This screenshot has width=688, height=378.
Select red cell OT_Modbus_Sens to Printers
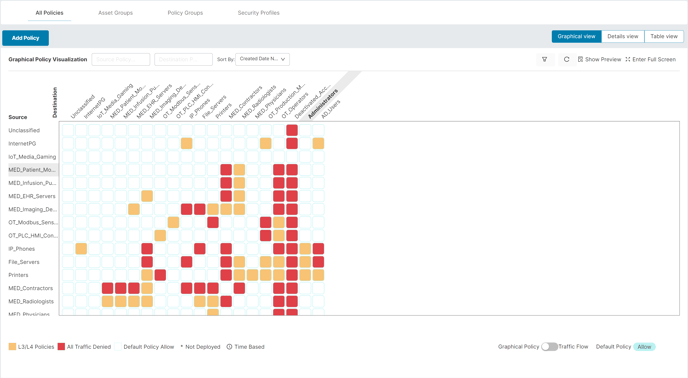213,223
